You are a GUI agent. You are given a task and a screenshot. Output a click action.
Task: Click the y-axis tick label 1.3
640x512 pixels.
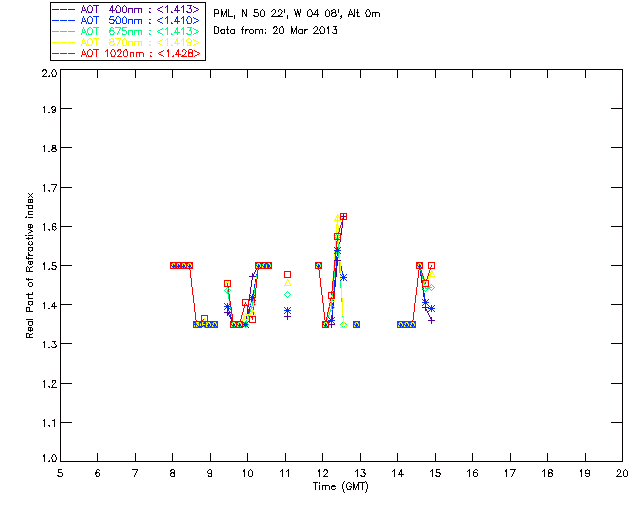pos(49,344)
